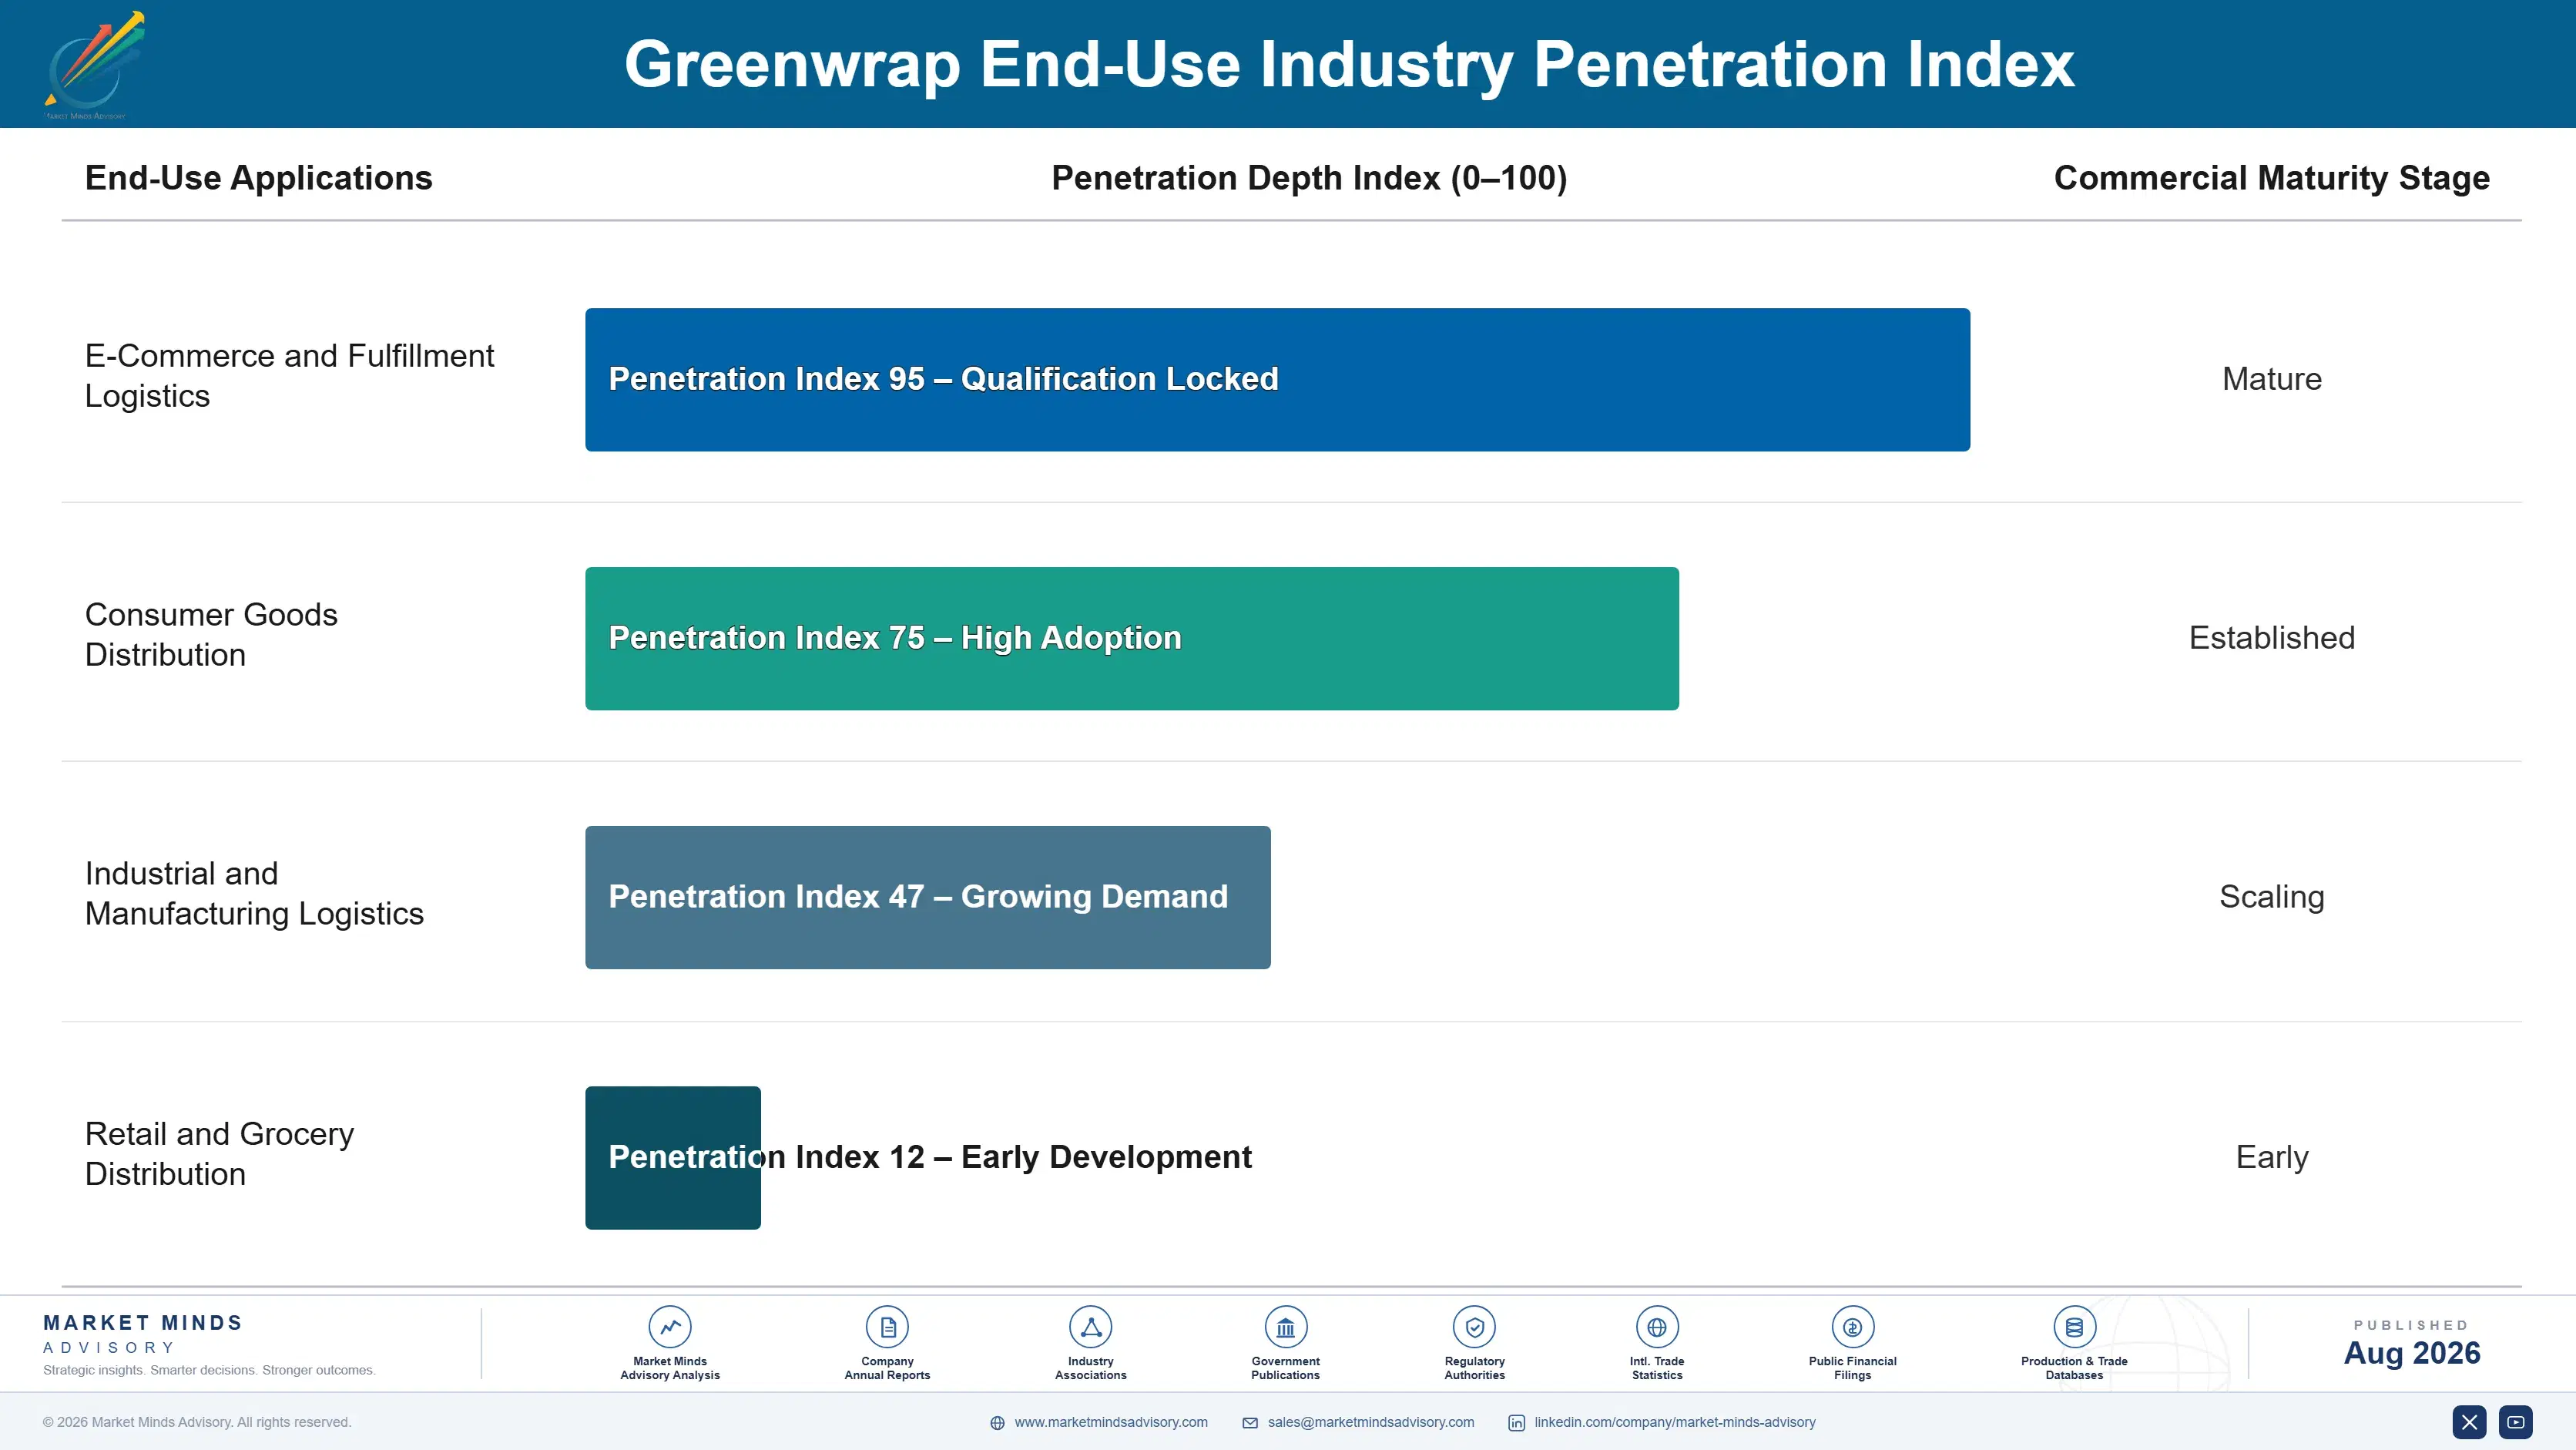Click the Company Annual Reports document icon
Viewport: 2576px width, 1450px height.
coord(887,1327)
